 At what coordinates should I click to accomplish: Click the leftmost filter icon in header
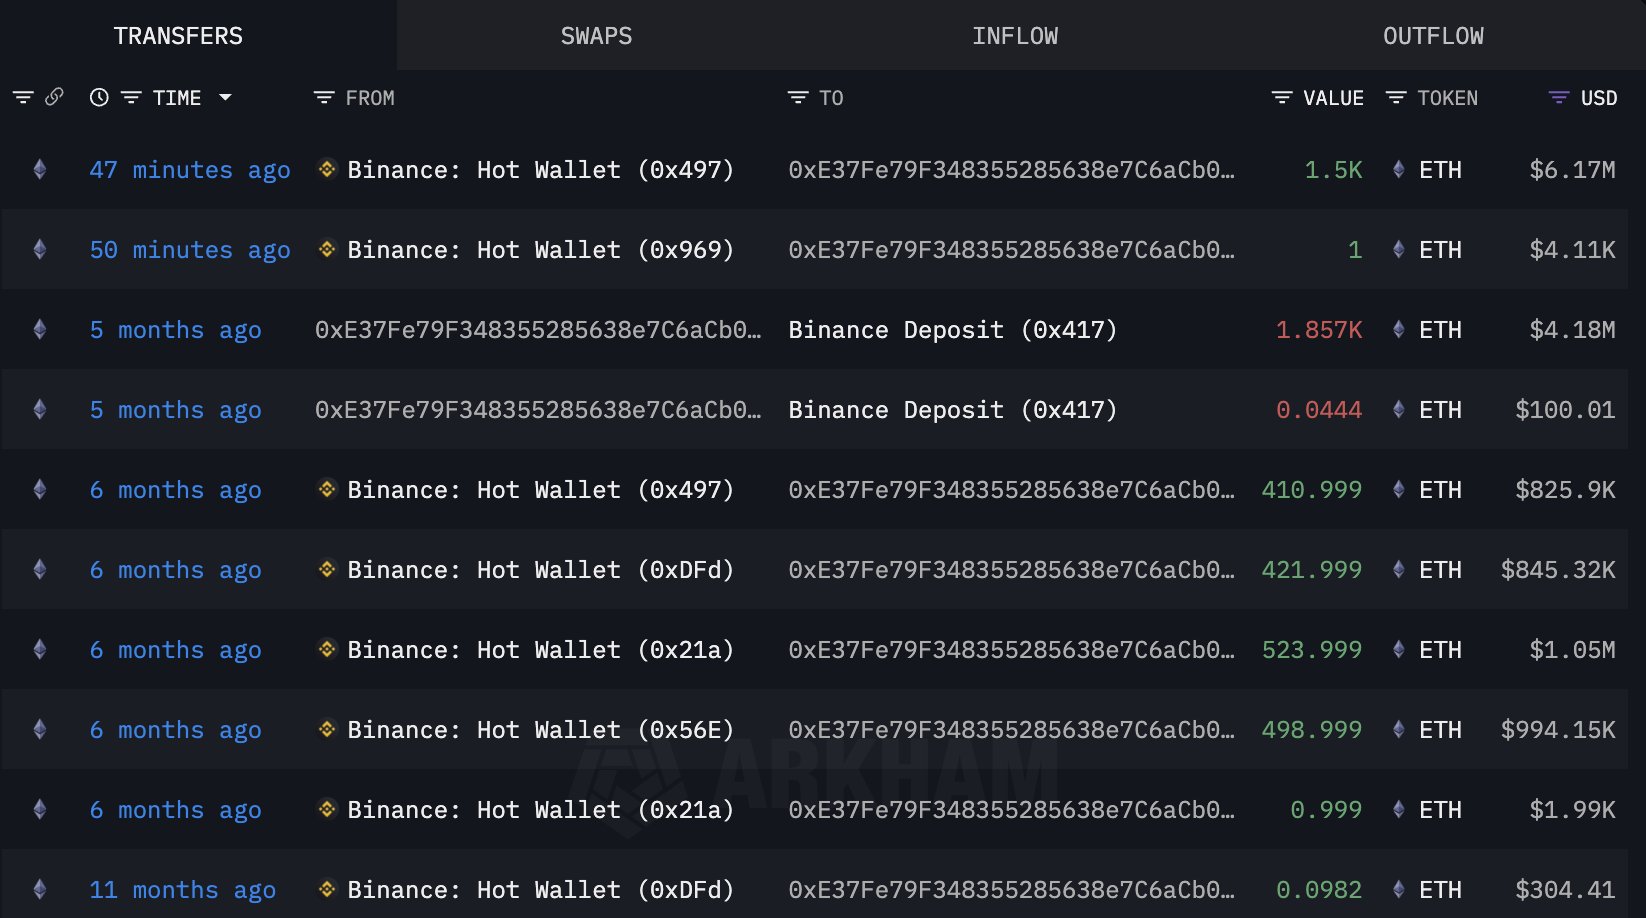tap(23, 97)
